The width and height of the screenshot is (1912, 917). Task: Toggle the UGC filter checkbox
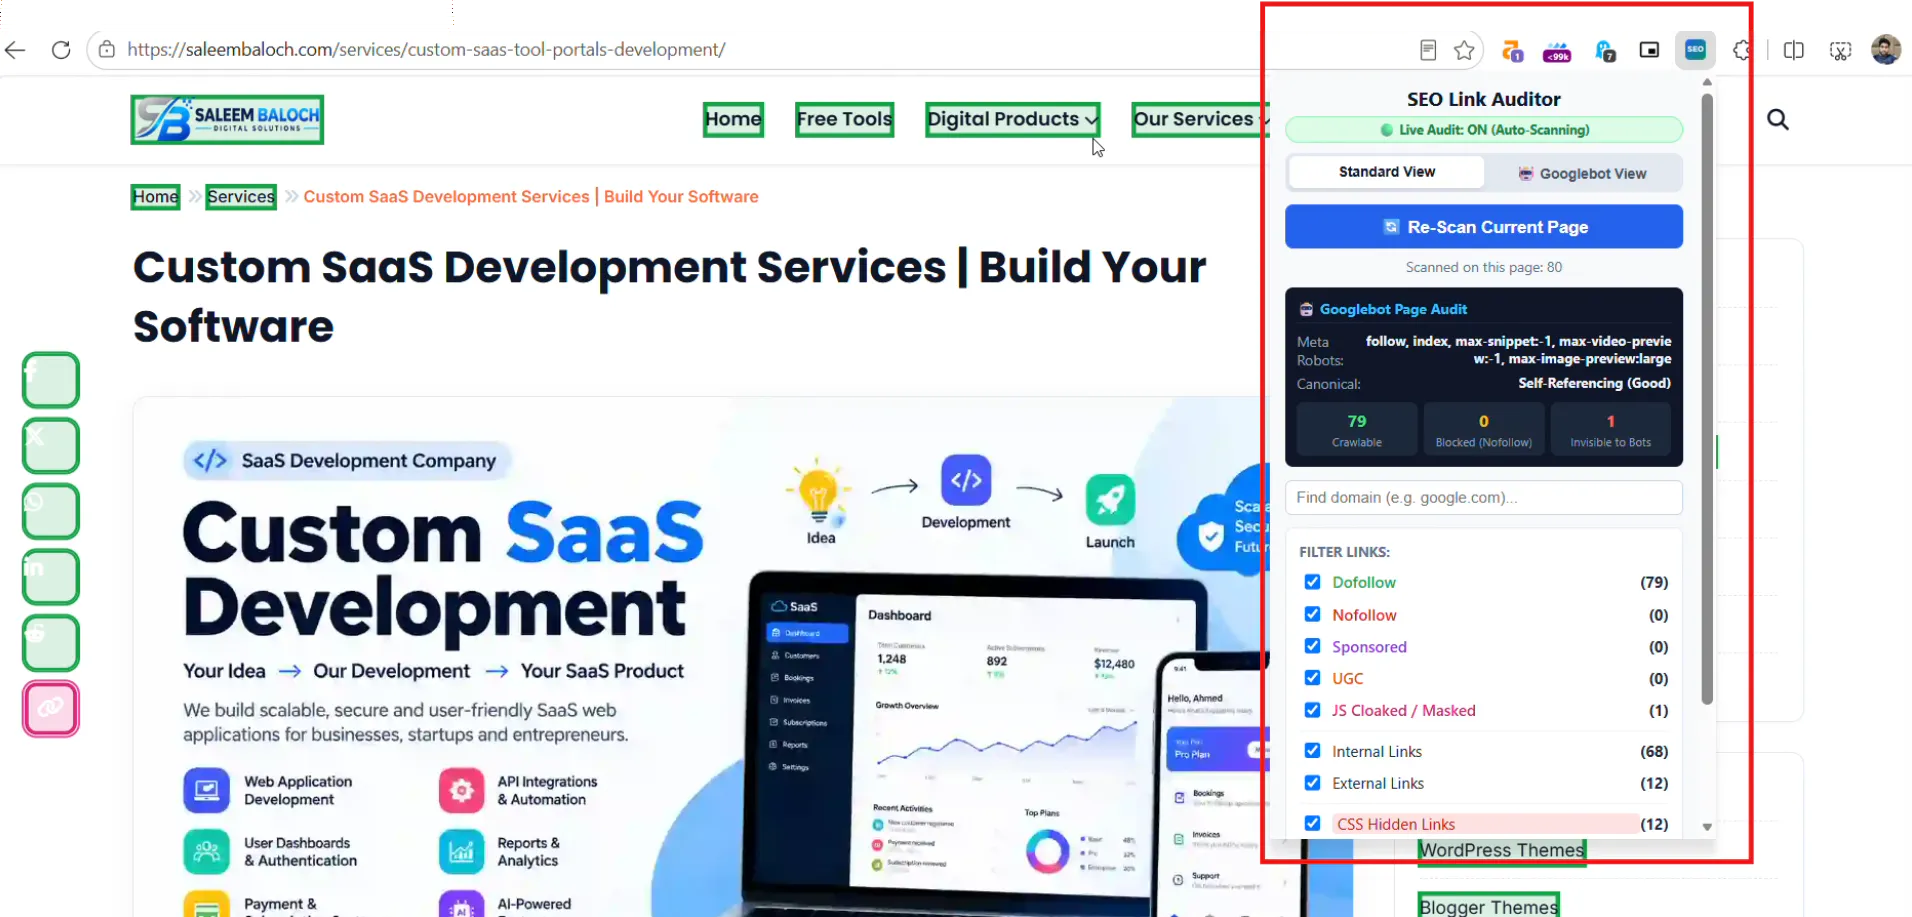(1312, 678)
